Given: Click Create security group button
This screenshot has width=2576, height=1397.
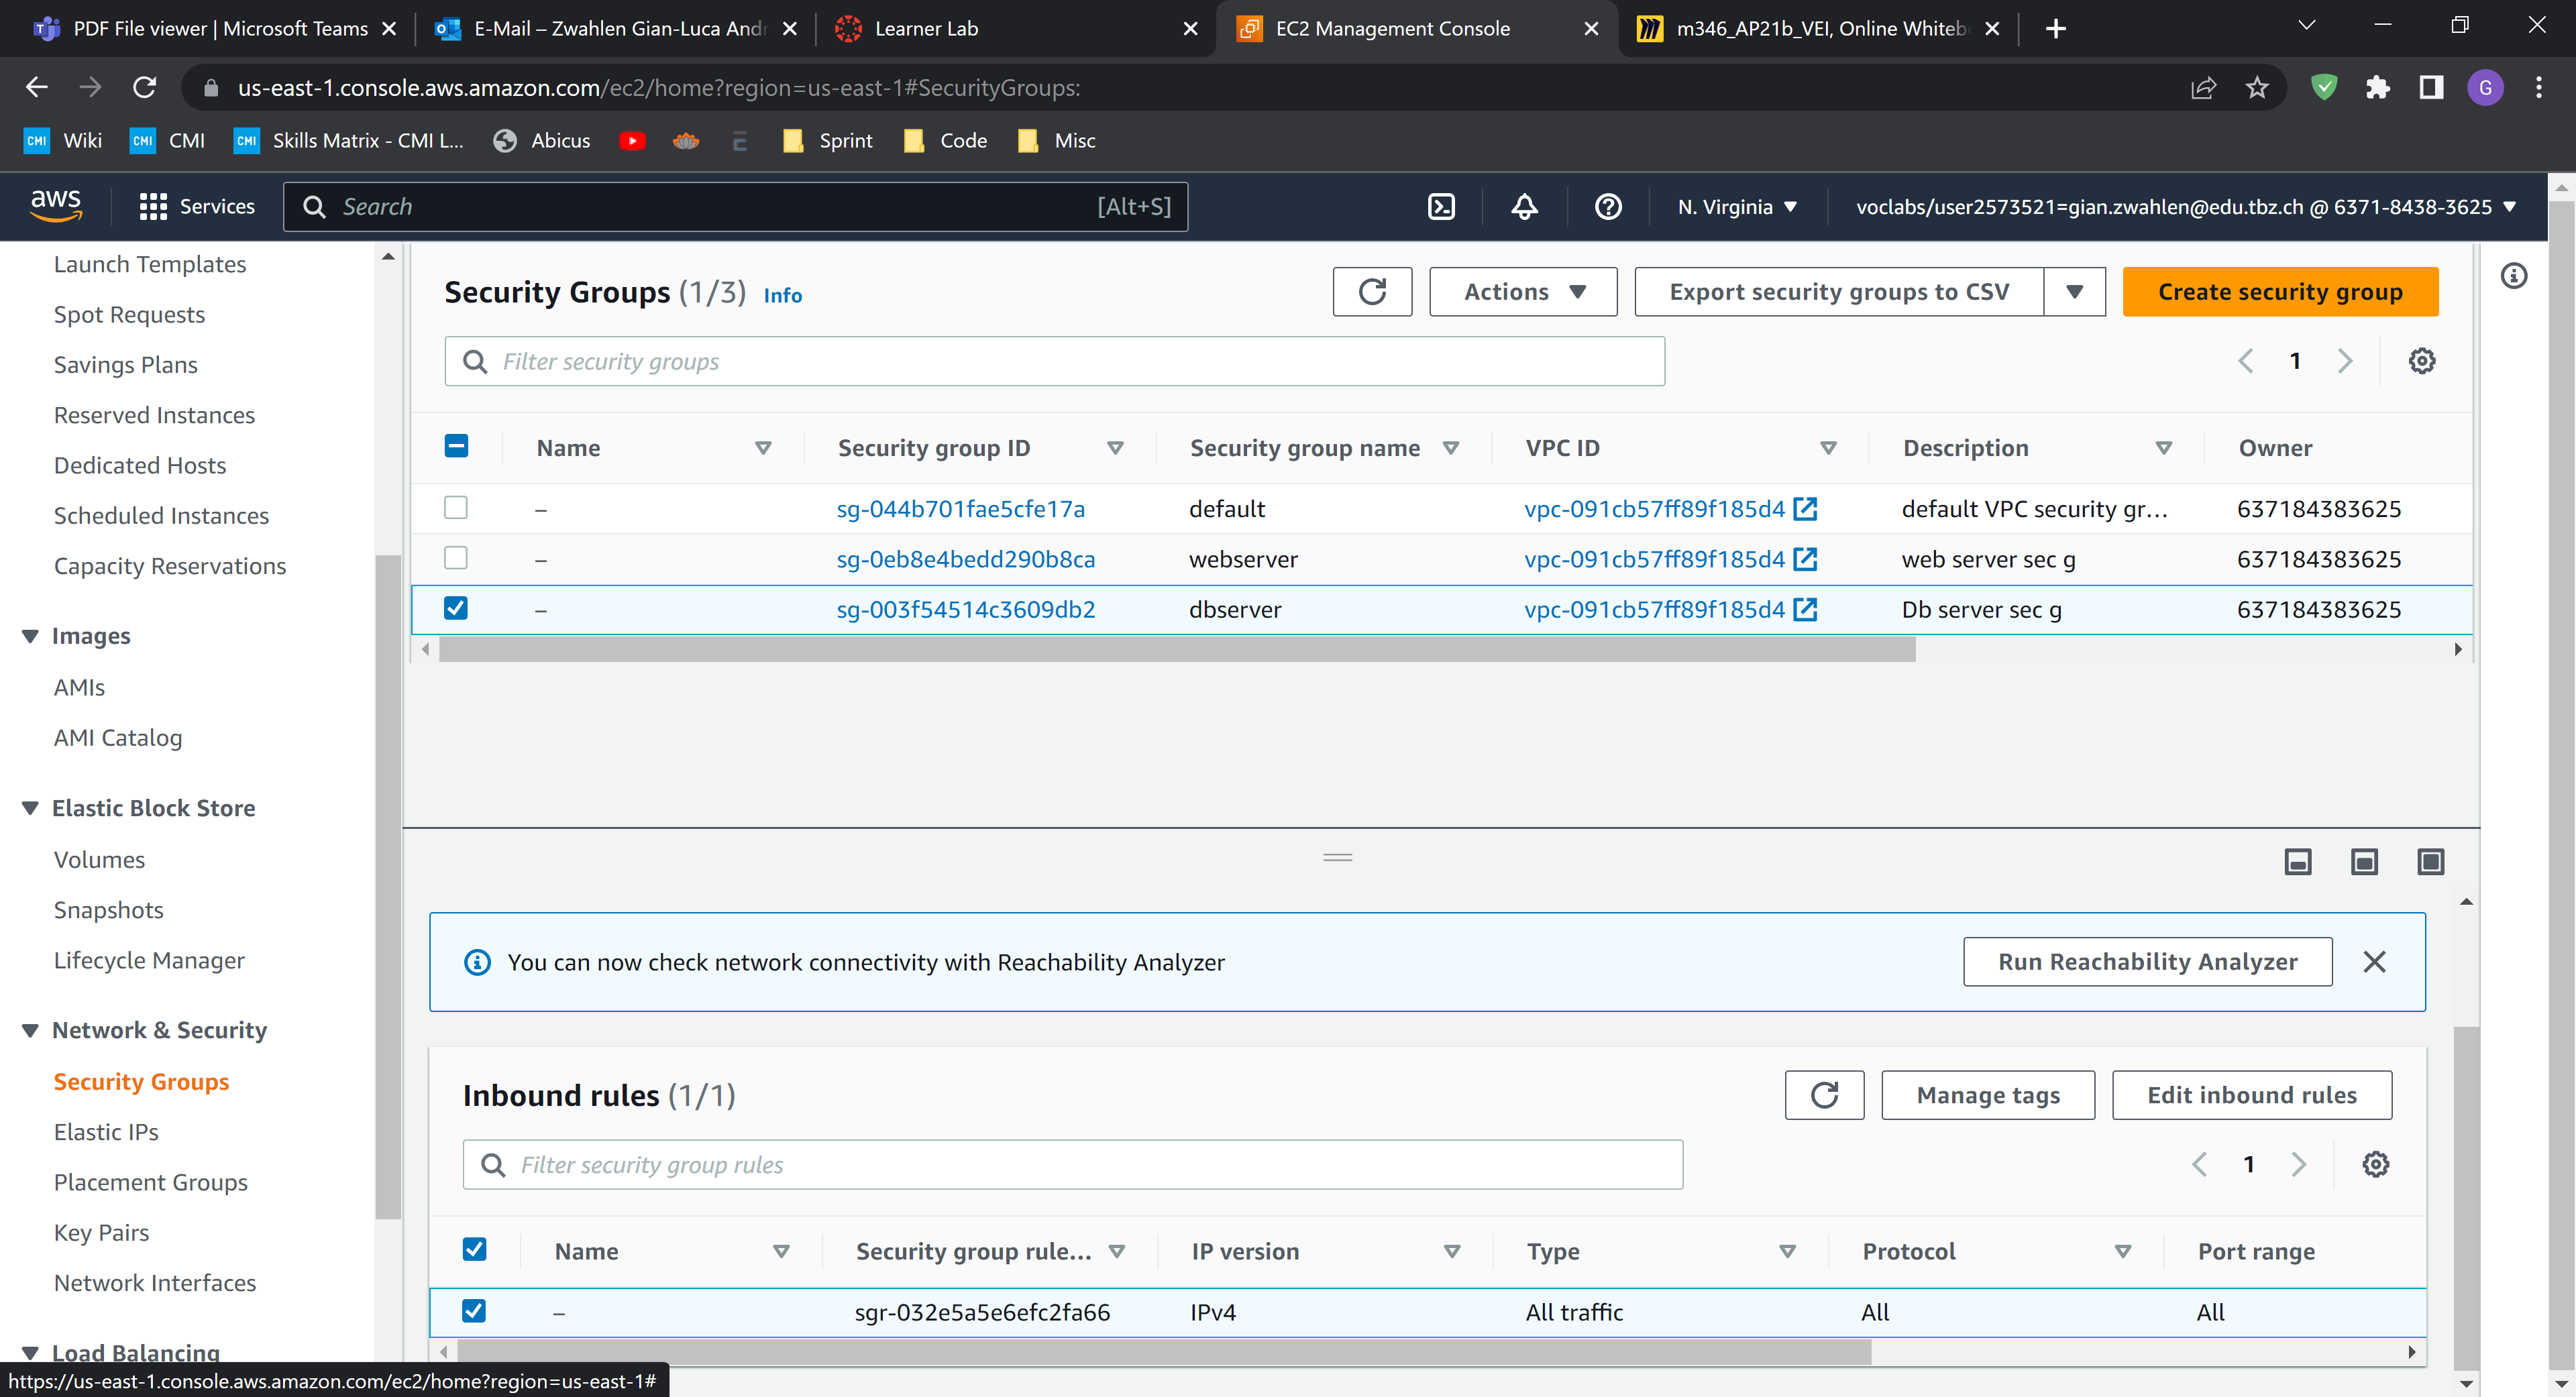Looking at the screenshot, I should (2280, 292).
